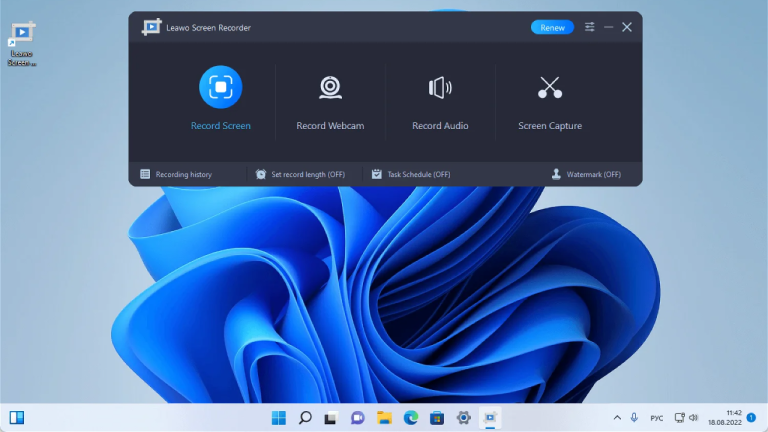
Task: Click the Screen Capture label
Action: click(x=550, y=126)
